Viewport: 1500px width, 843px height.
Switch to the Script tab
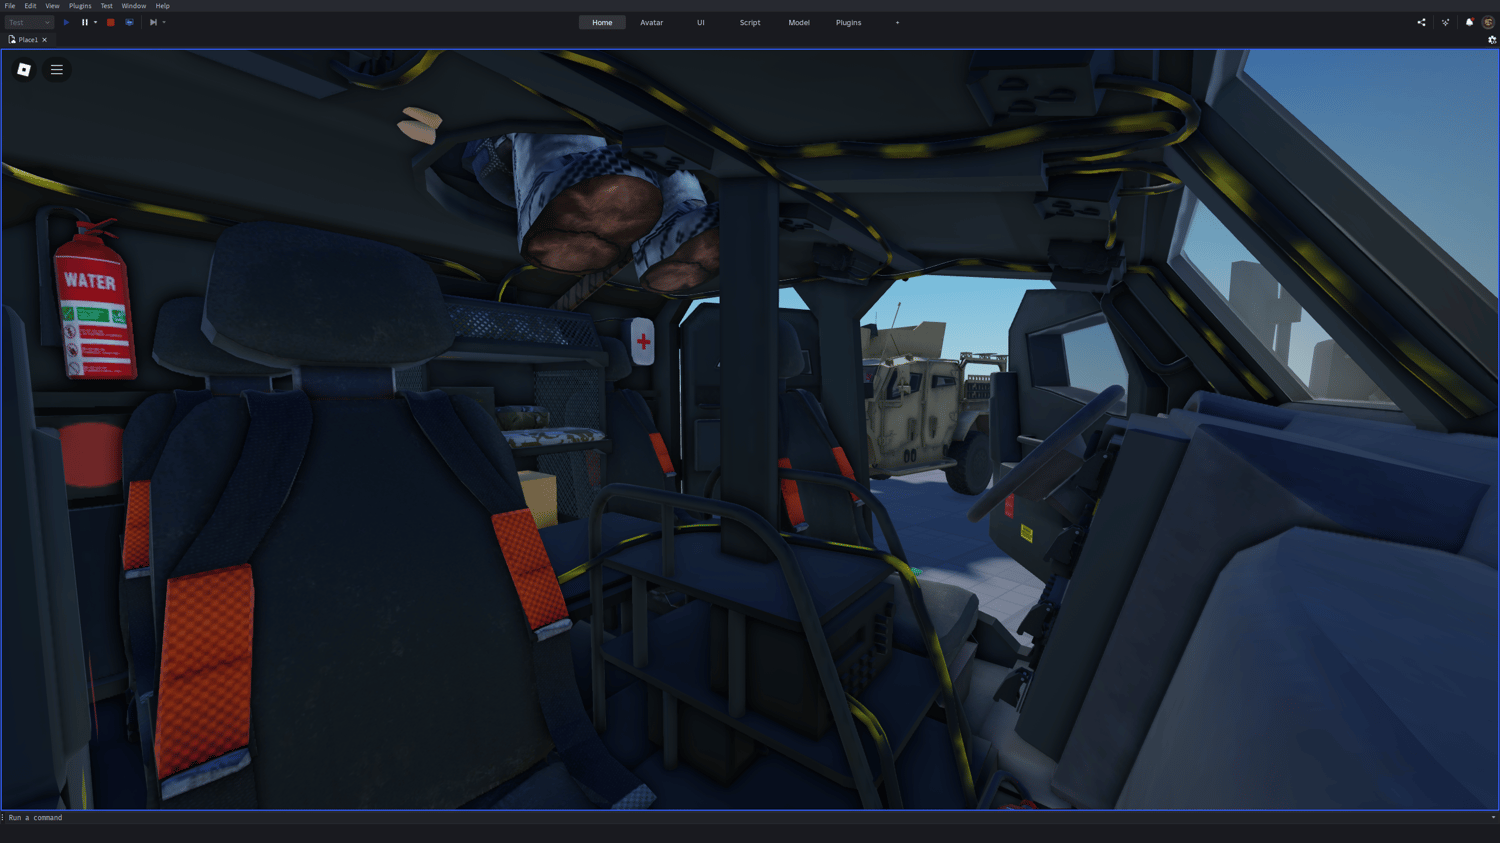pos(750,22)
